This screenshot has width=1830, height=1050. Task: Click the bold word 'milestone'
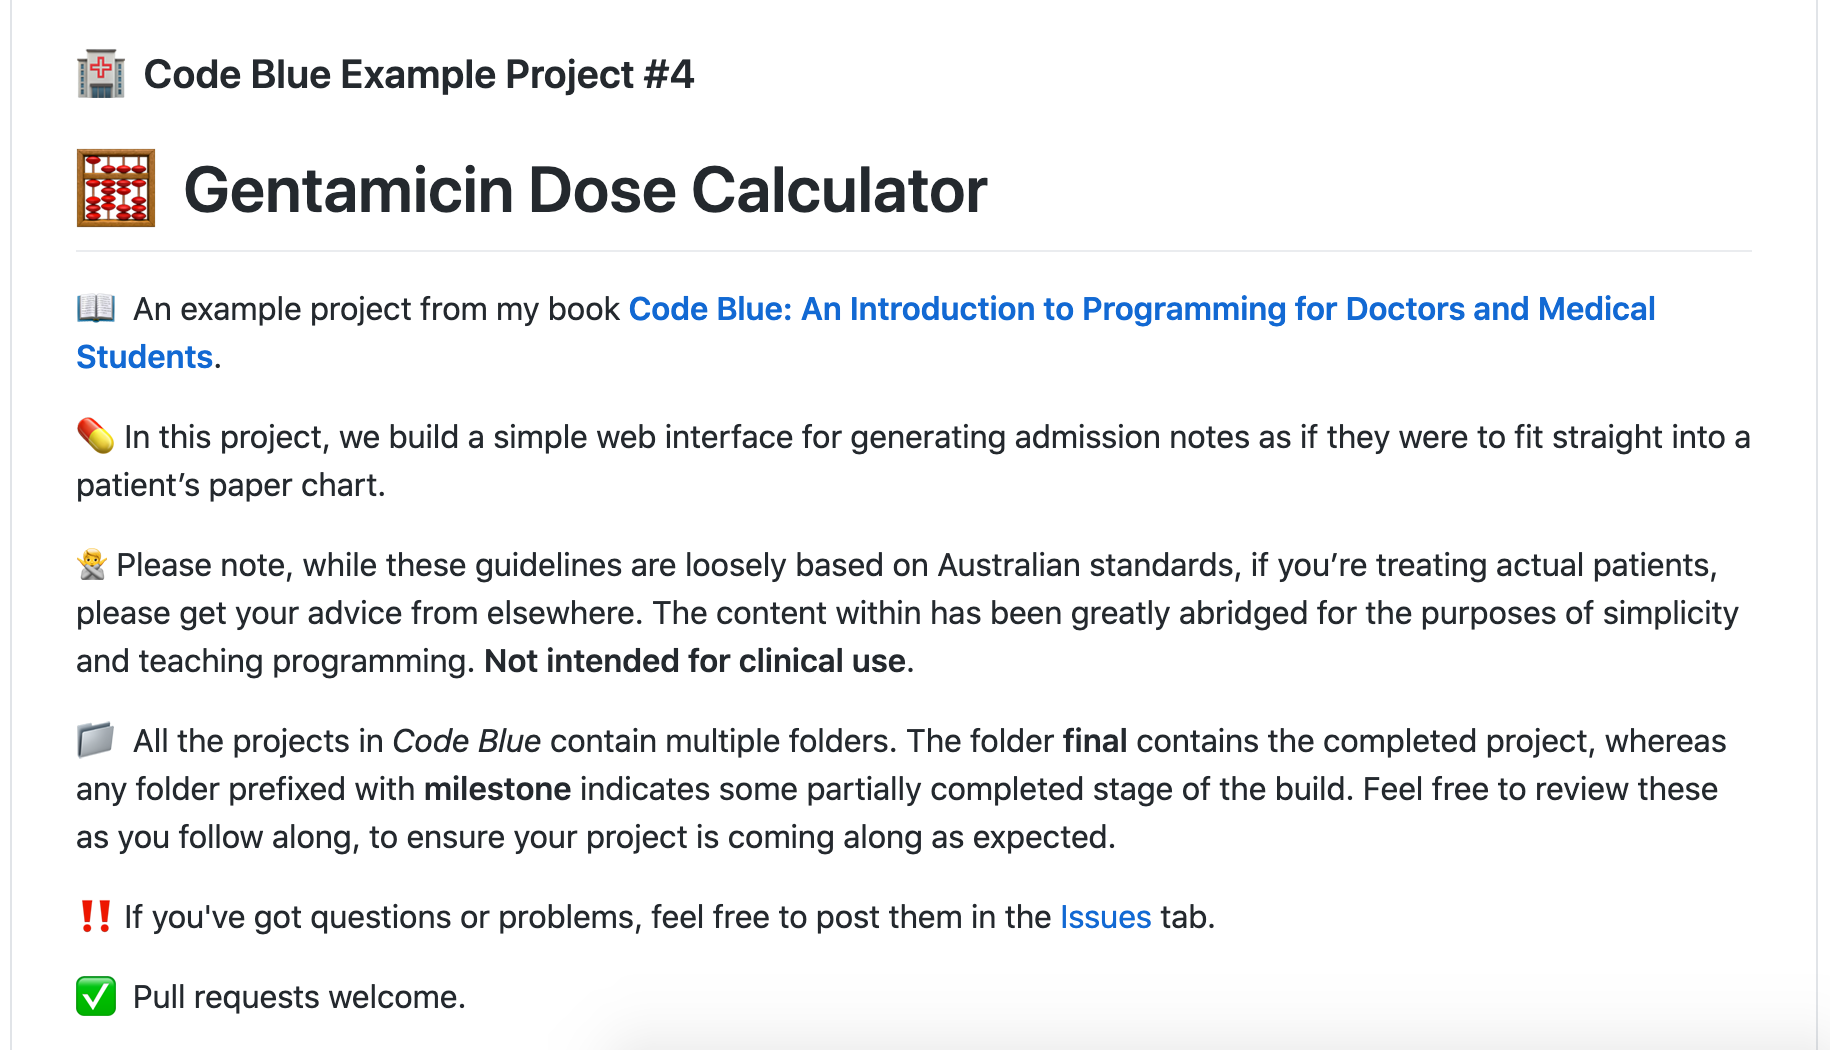(497, 789)
